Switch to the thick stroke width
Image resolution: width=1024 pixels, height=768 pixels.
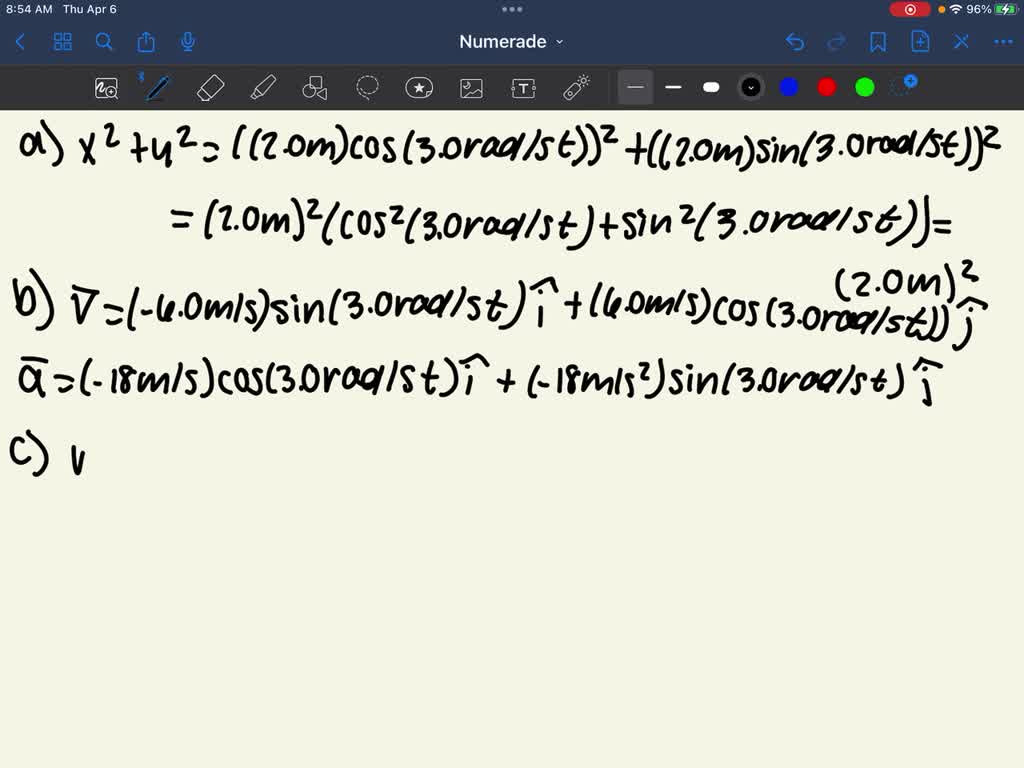tap(711, 88)
